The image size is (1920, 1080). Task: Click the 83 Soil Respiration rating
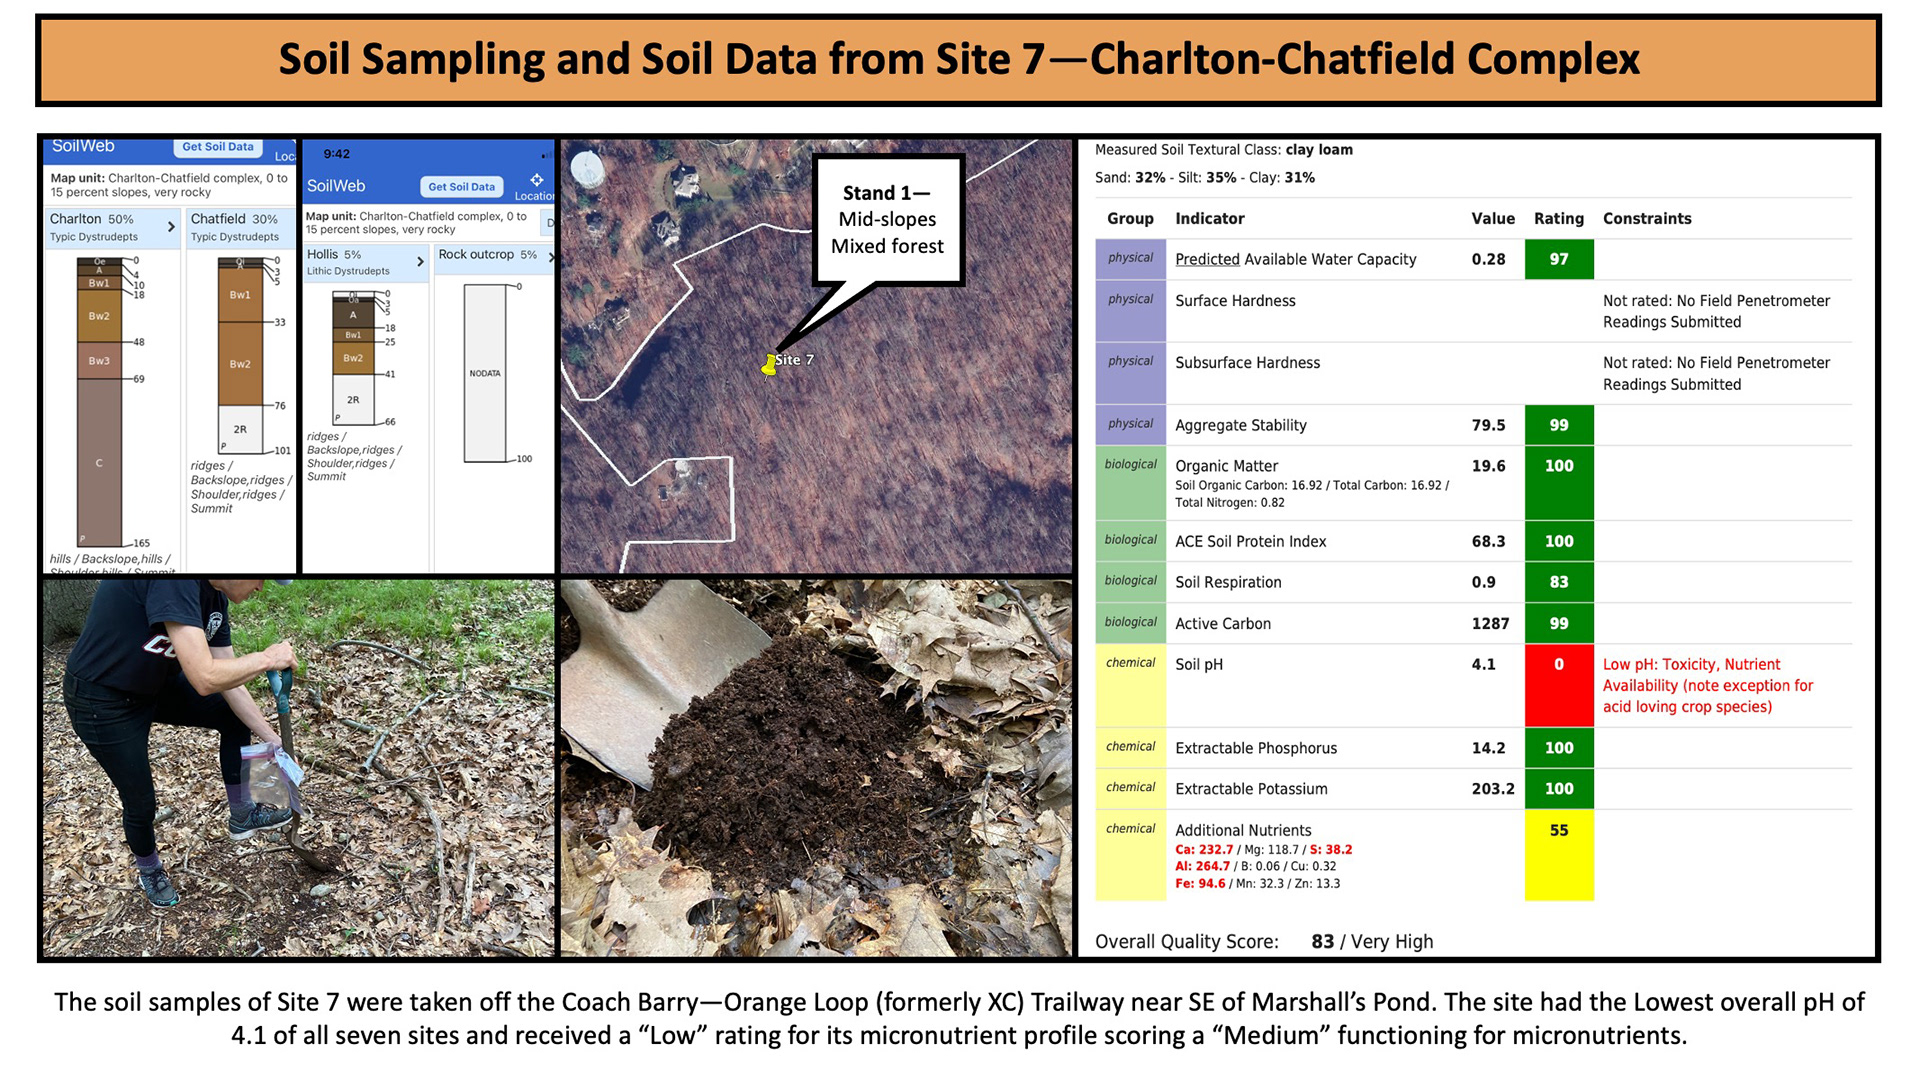1558,582
